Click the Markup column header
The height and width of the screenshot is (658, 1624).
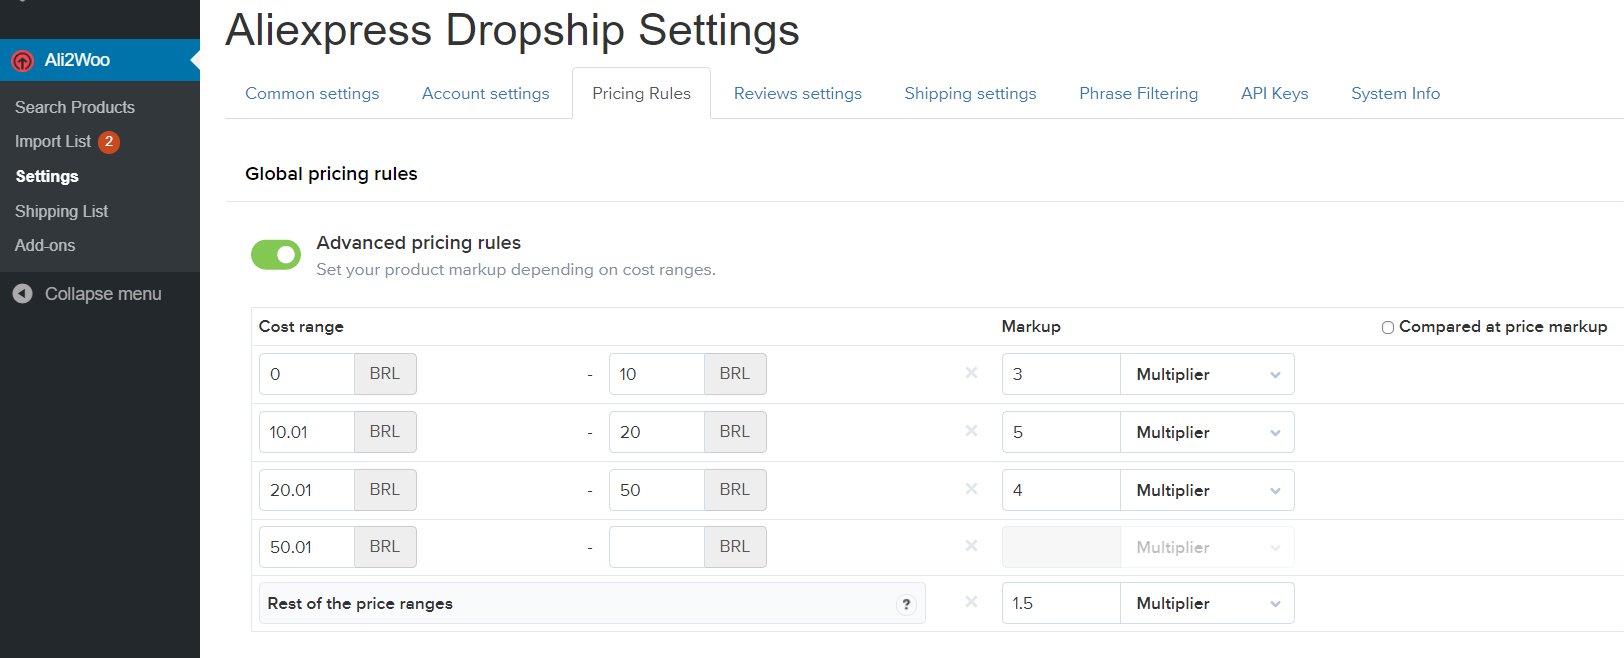coord(1031,327)
